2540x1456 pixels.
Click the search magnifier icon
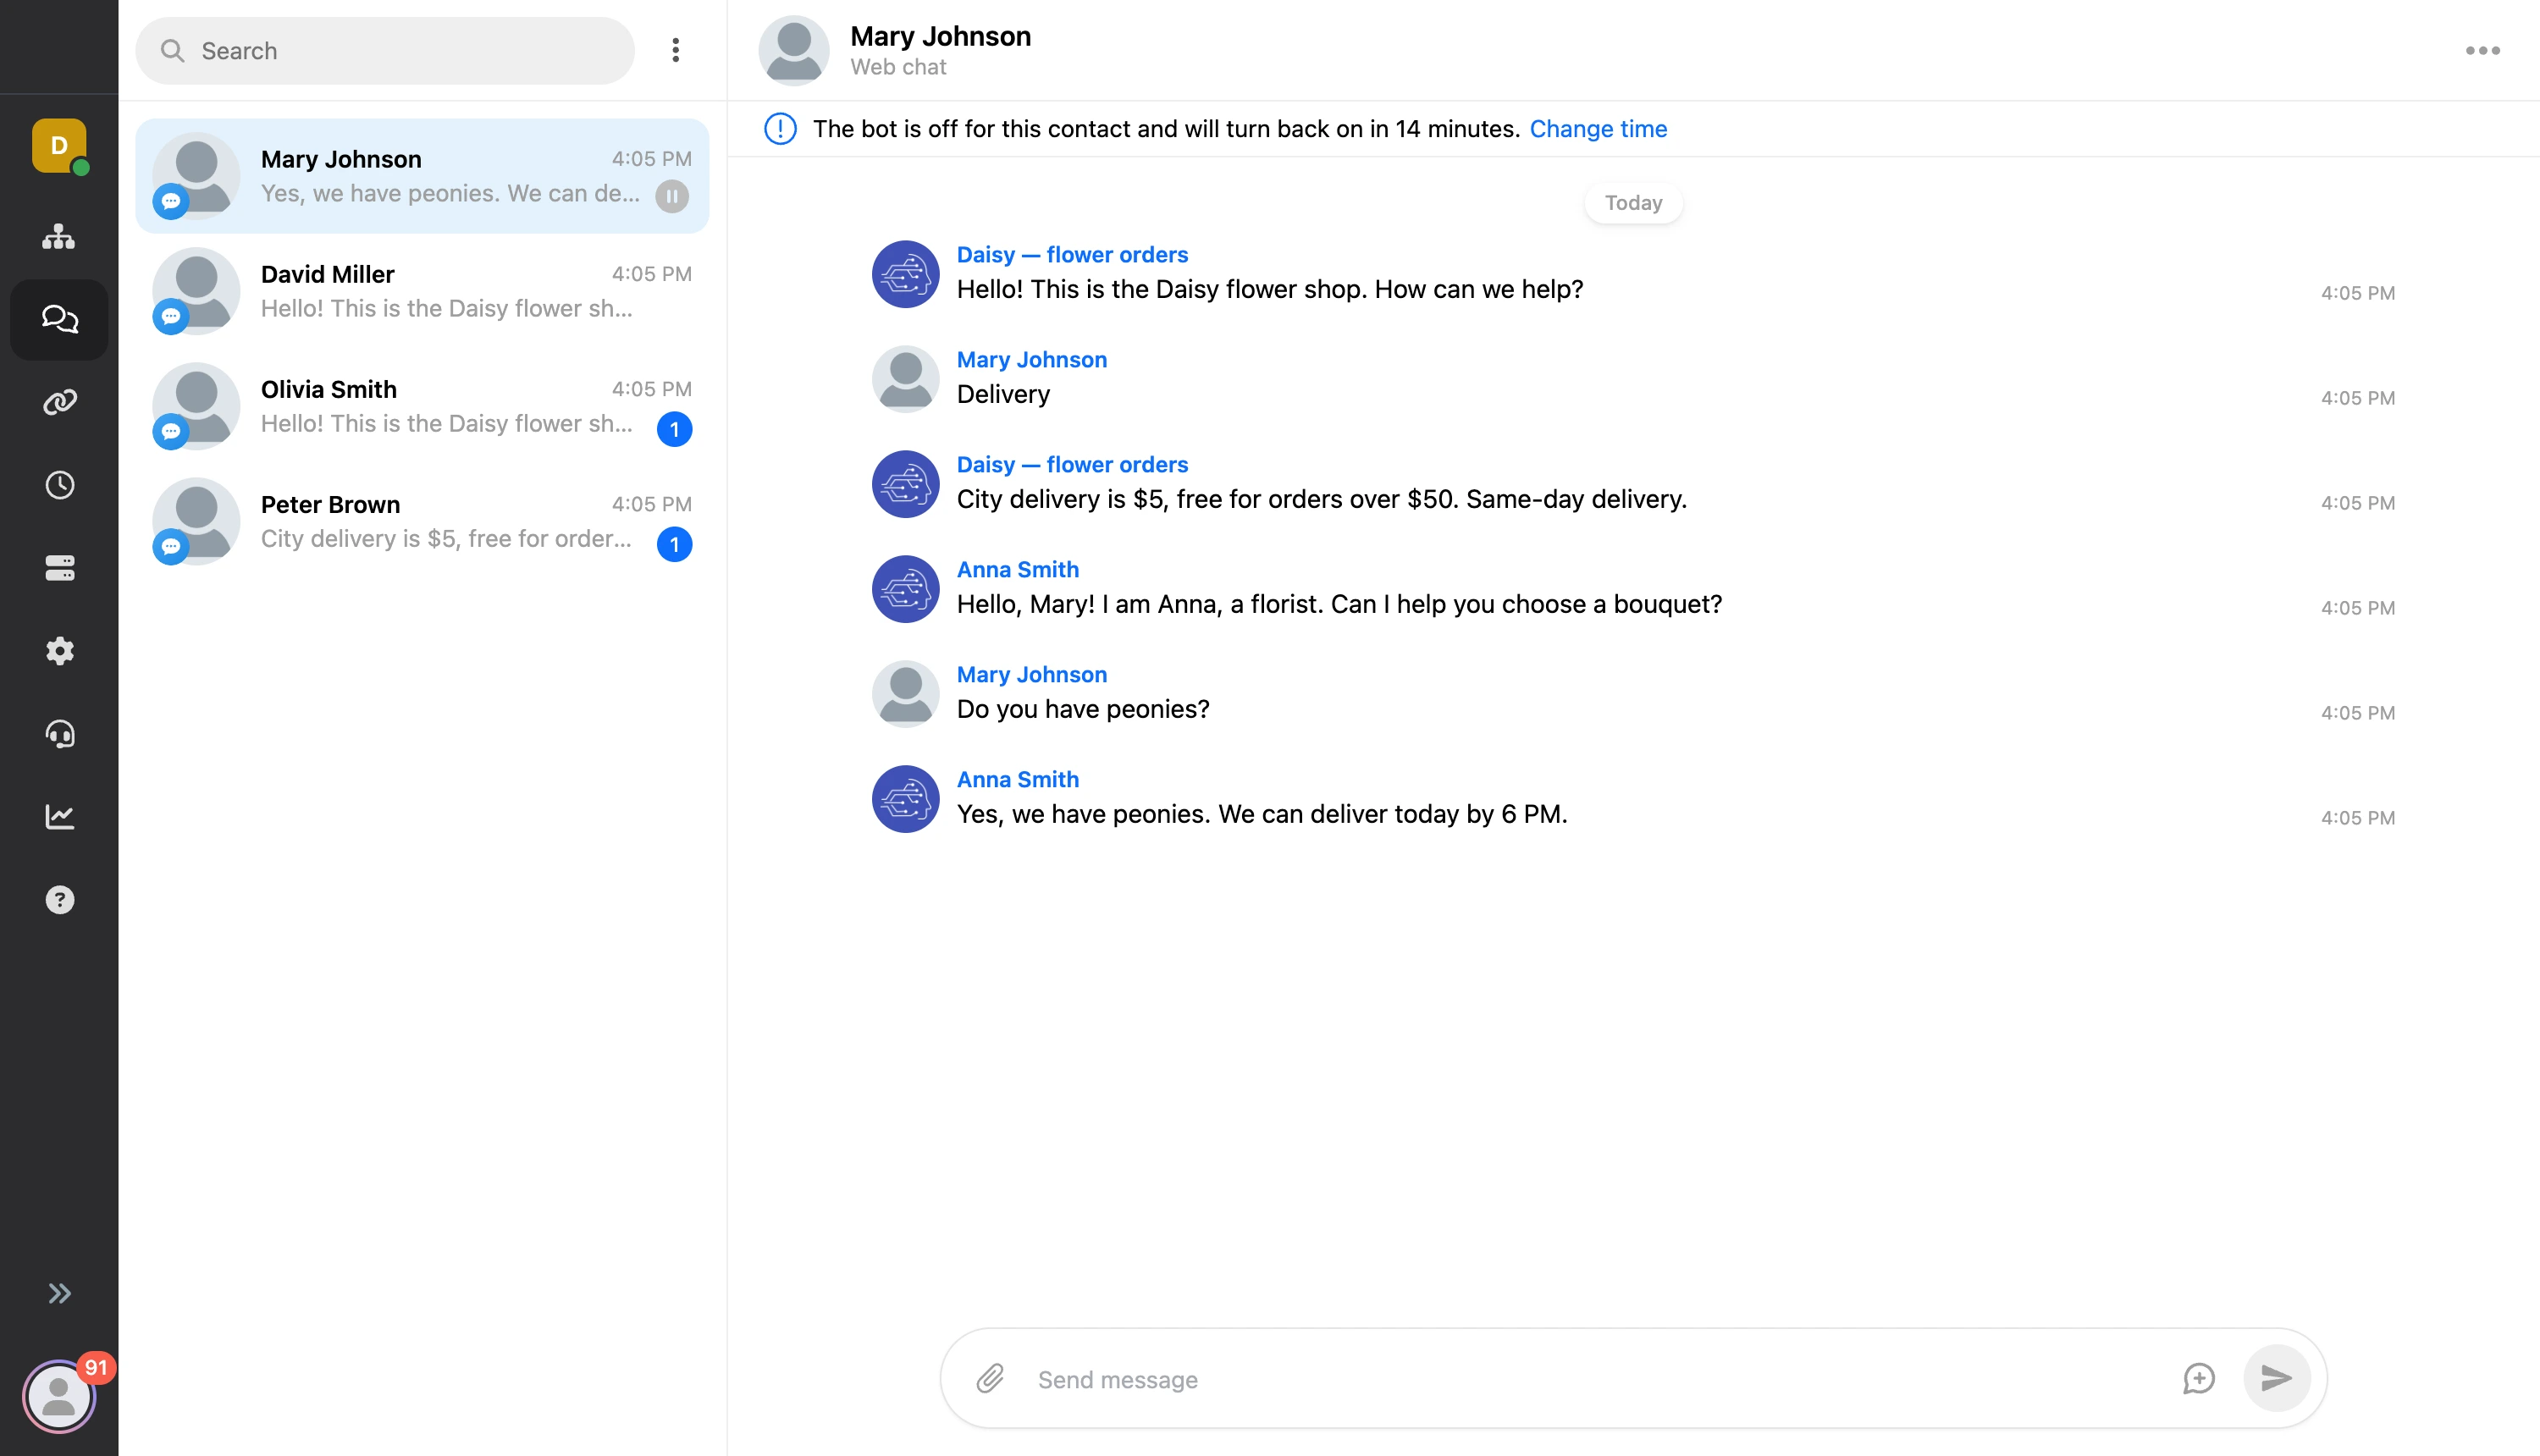(172, 51)
